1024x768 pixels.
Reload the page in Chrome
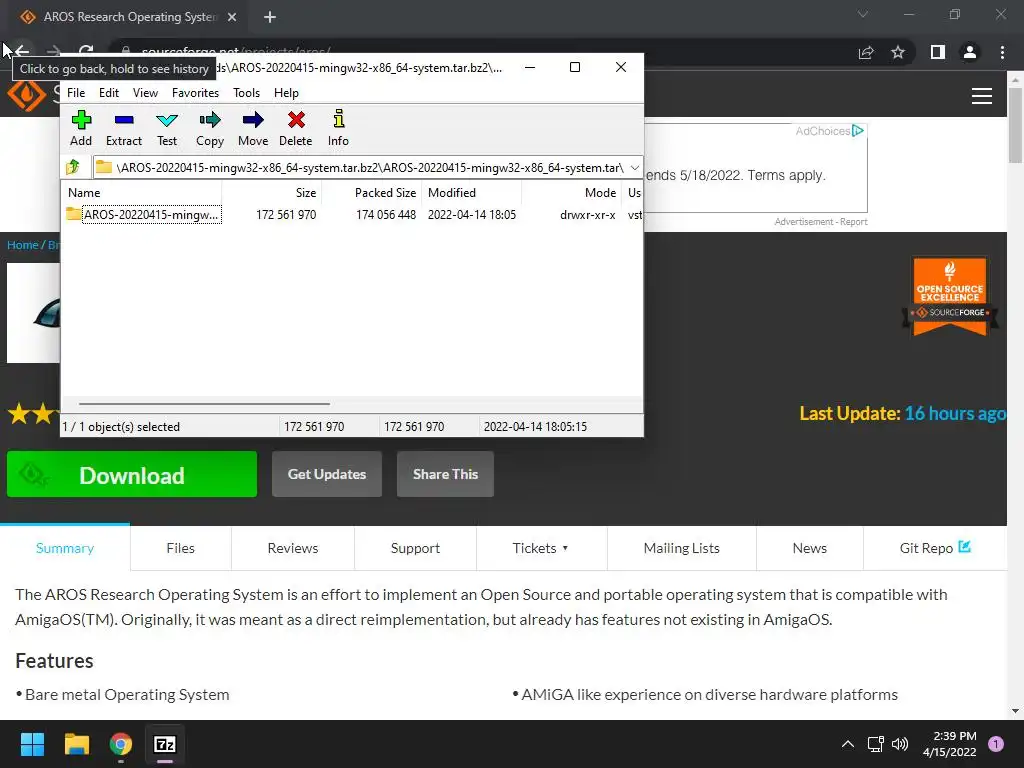click(86, 52)
